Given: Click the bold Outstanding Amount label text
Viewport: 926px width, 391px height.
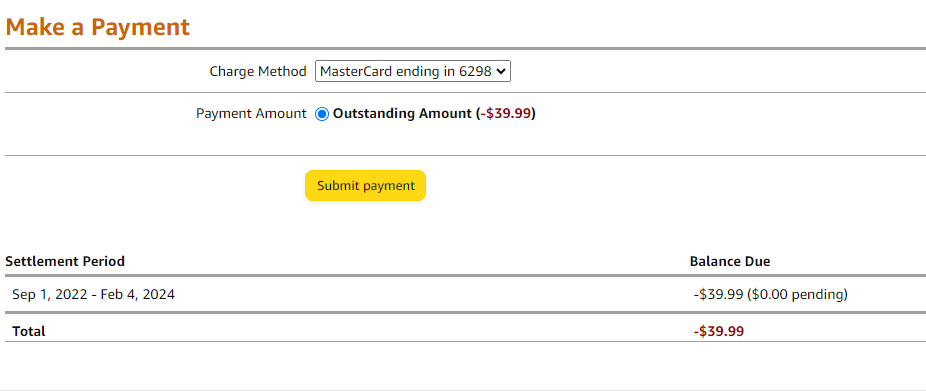Looking at the screenshot, I should click(x=402, y=113).
